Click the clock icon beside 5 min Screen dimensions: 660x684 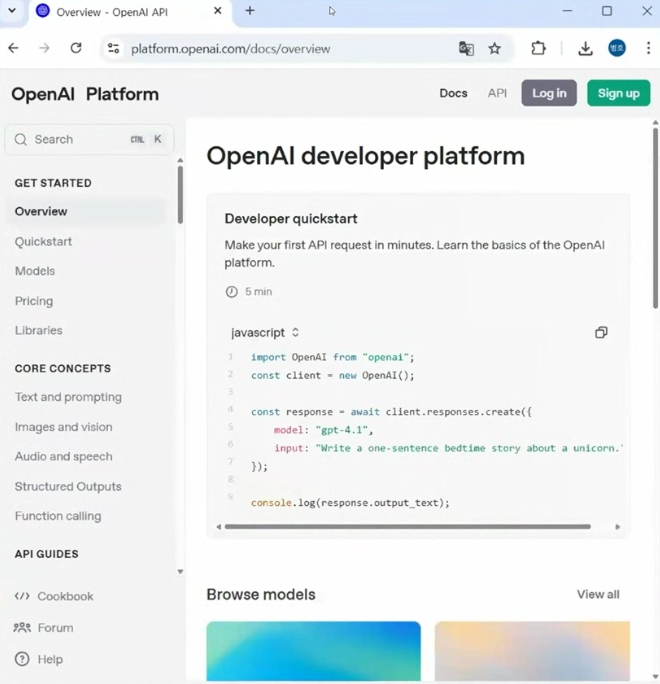[x=232, y=291]
